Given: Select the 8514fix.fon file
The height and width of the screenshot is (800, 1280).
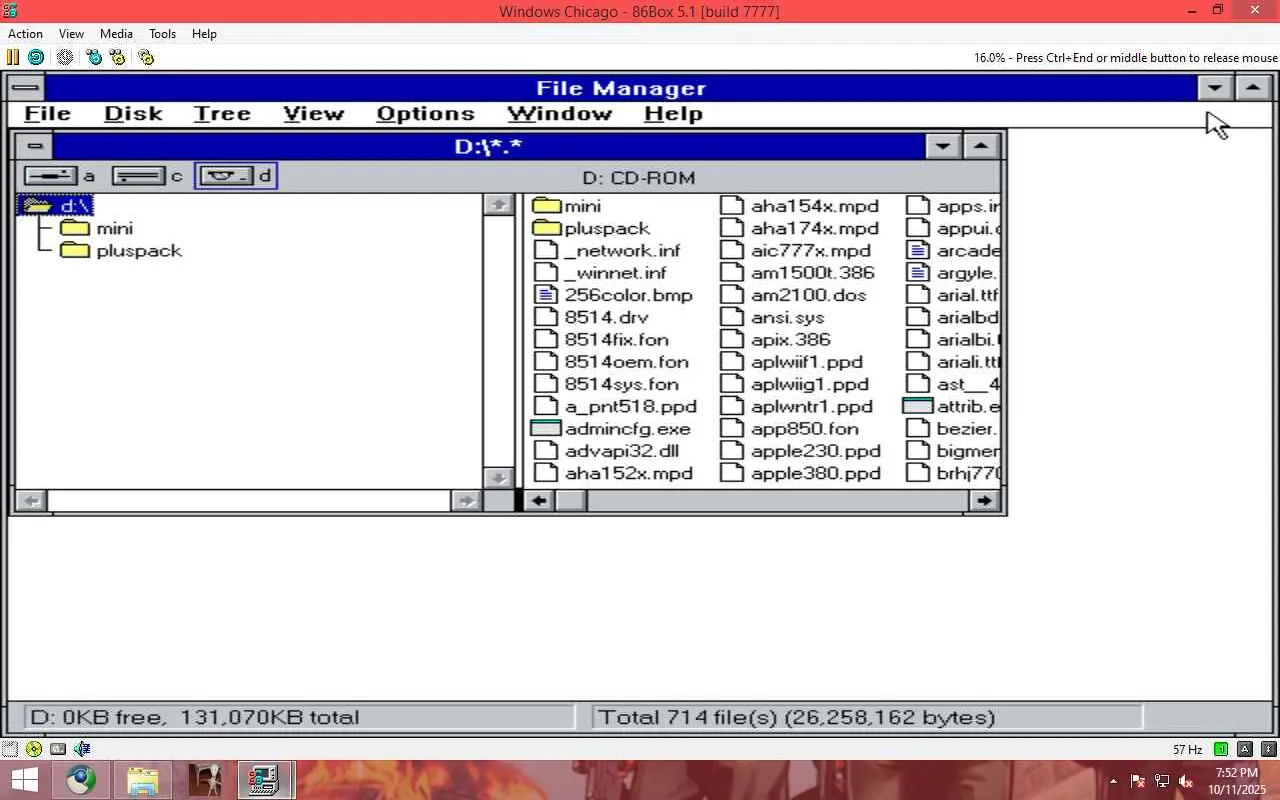Looking at the screenshot, I should [x=601, y=339].
